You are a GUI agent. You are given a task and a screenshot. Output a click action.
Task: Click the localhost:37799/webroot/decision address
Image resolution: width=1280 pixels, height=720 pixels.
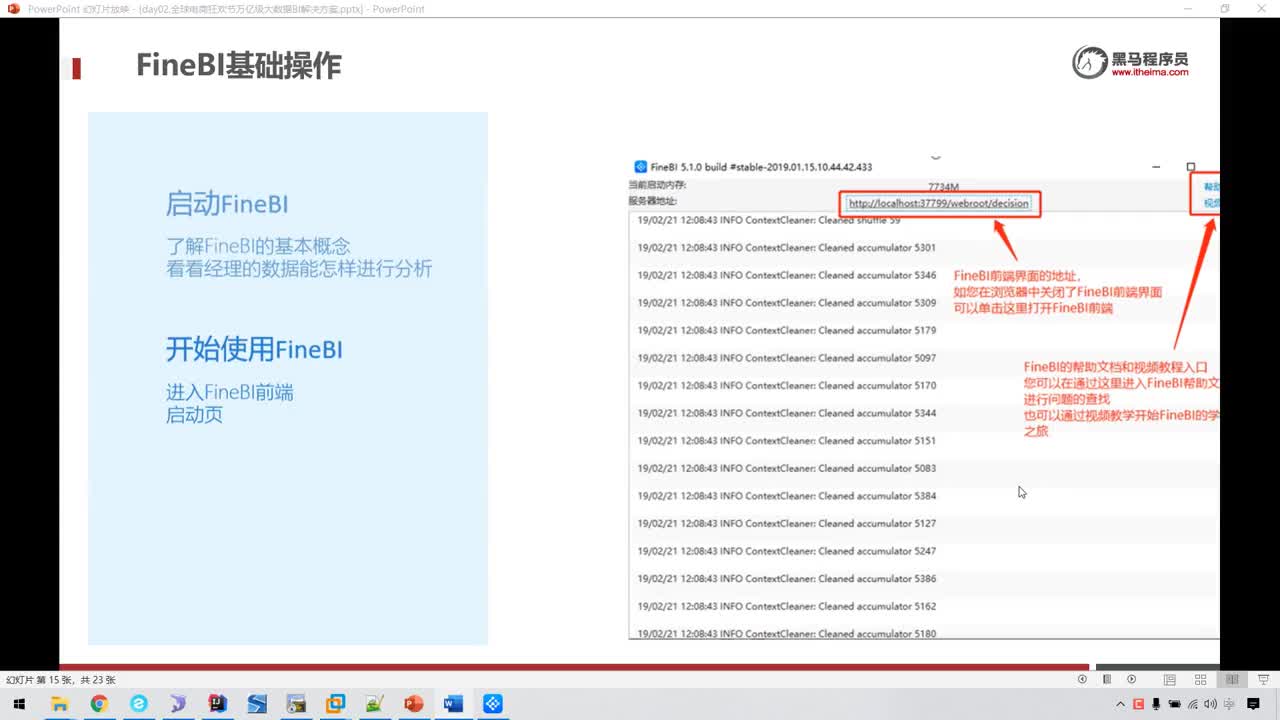click(x=938, y=203)
